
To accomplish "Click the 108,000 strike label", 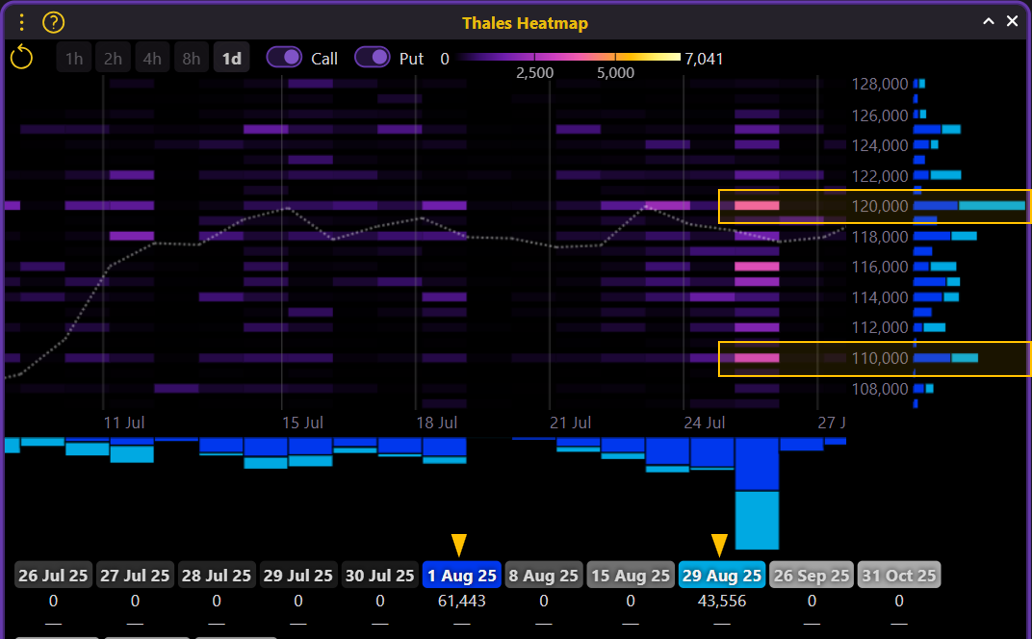I will [880, 389].
